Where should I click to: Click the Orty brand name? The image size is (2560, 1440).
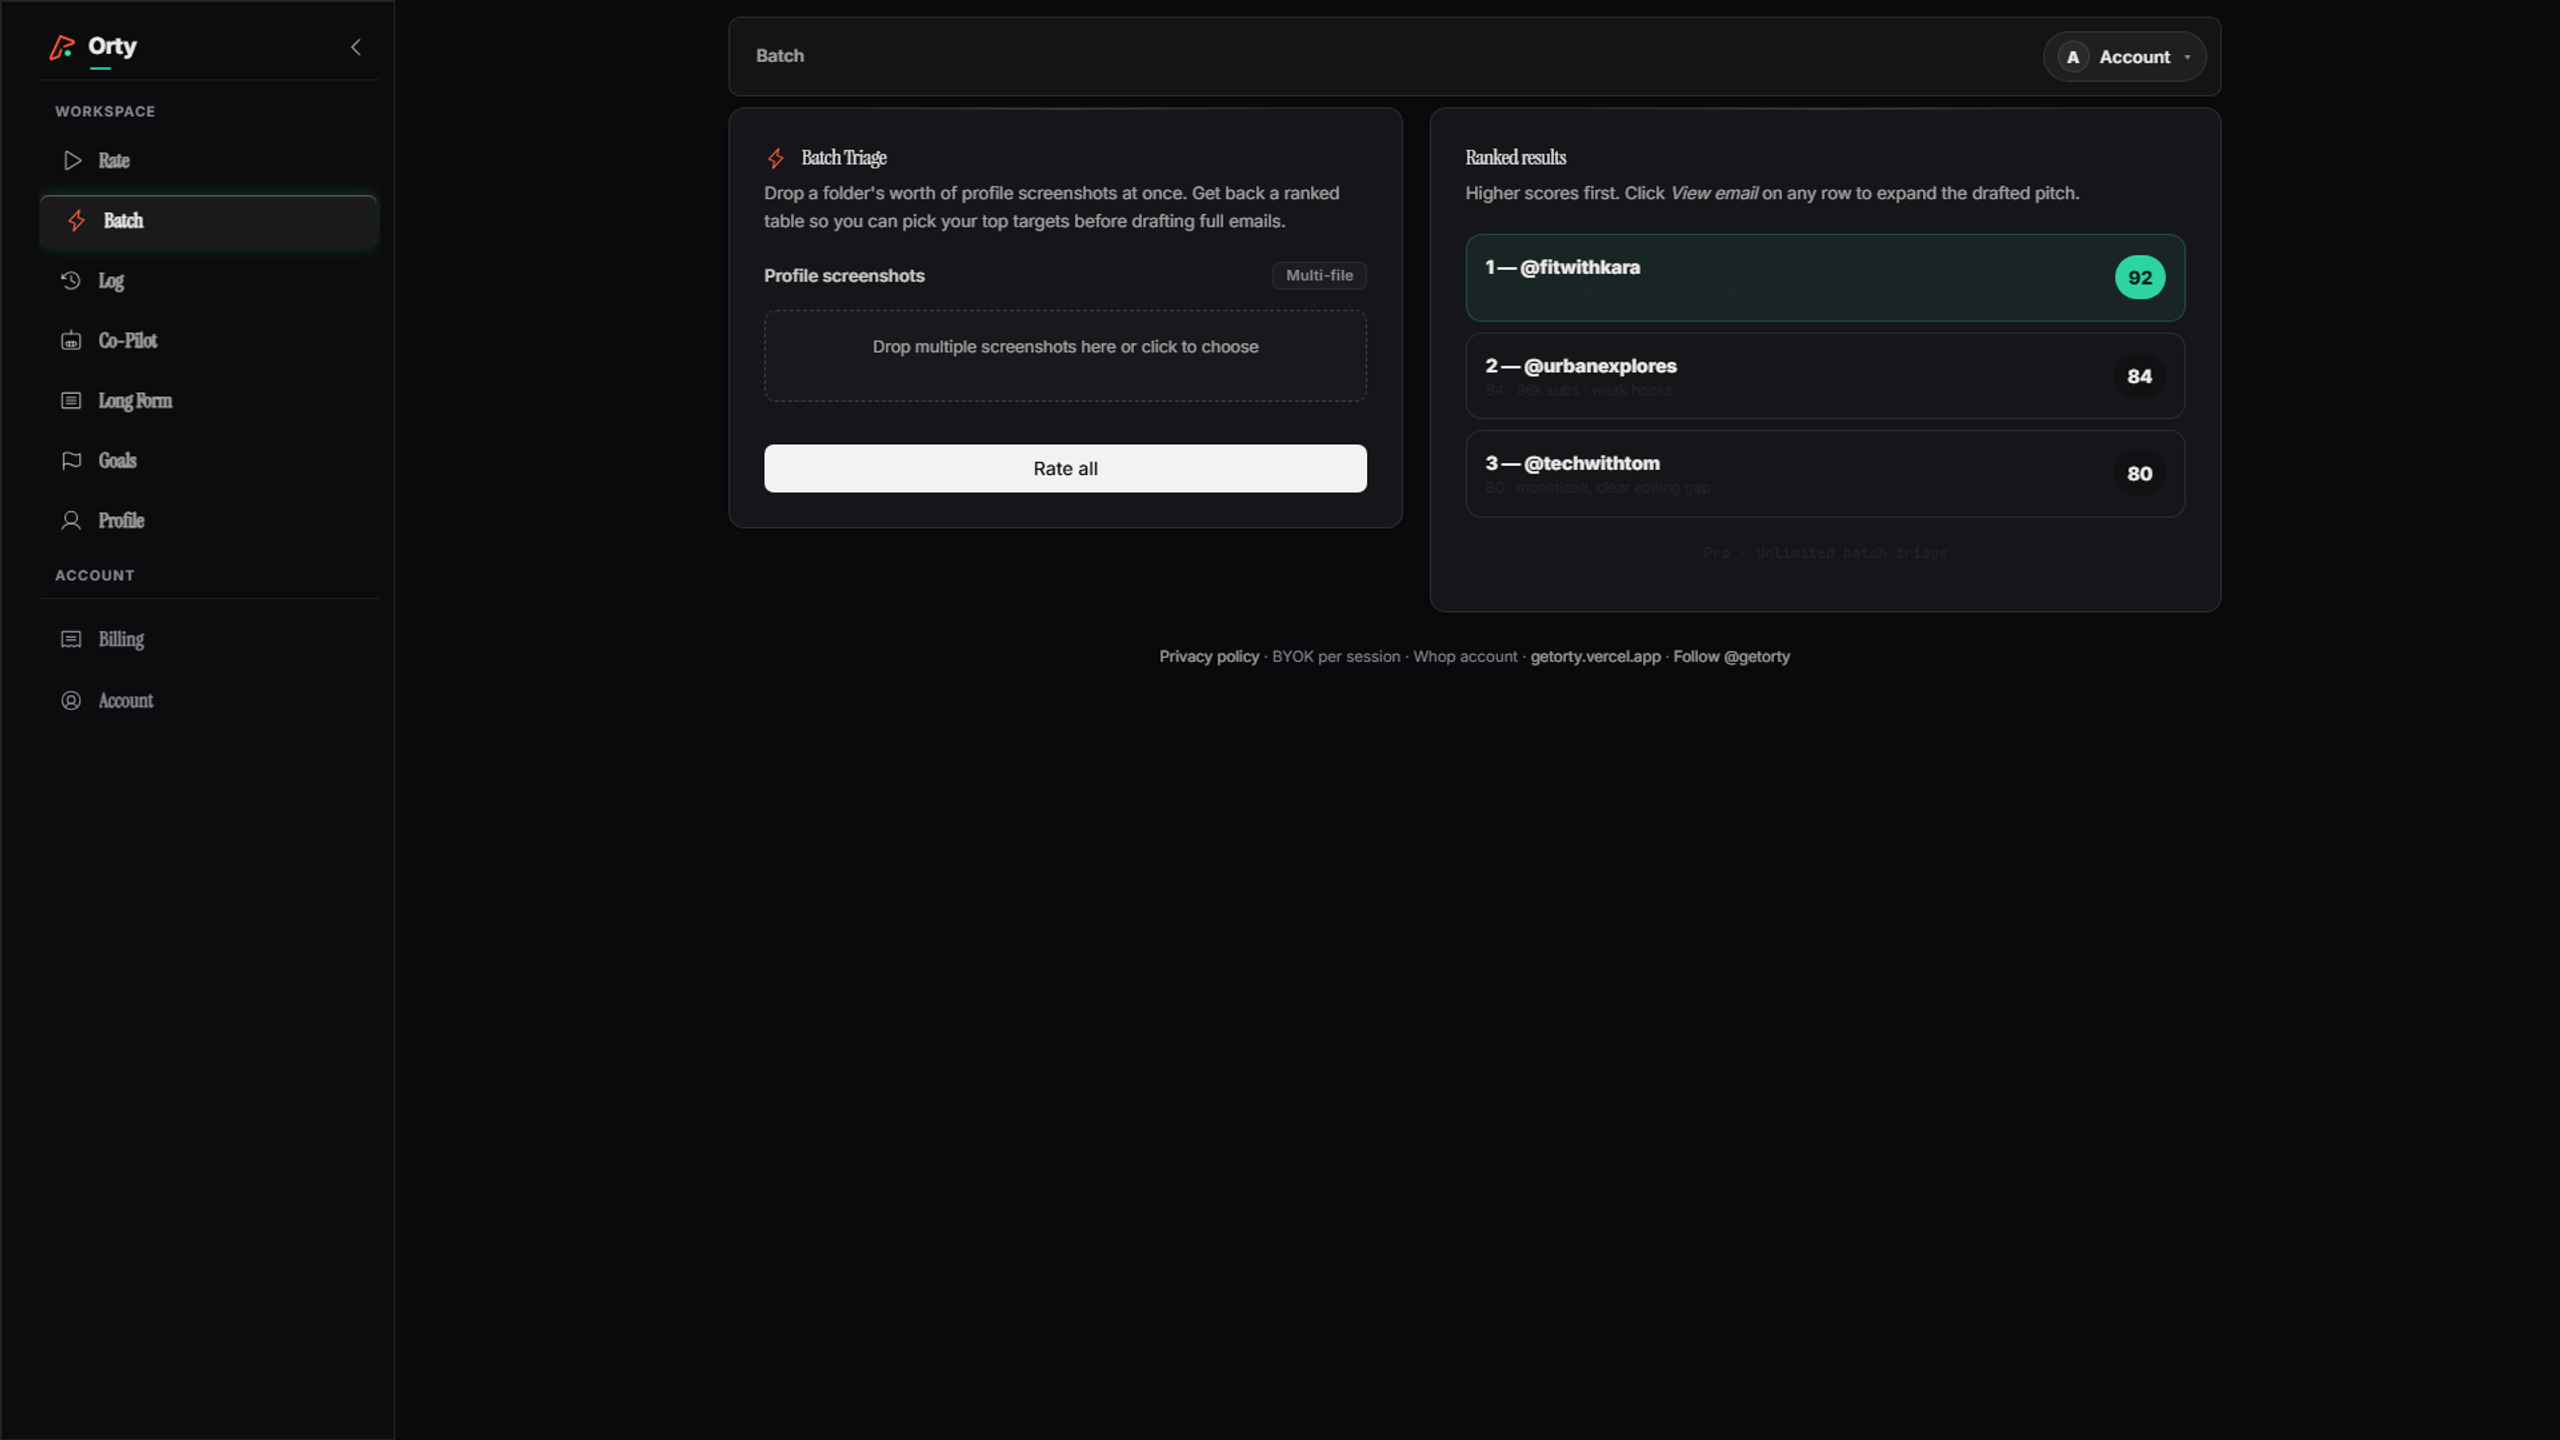pyautogui.click(x=112, y=46)
